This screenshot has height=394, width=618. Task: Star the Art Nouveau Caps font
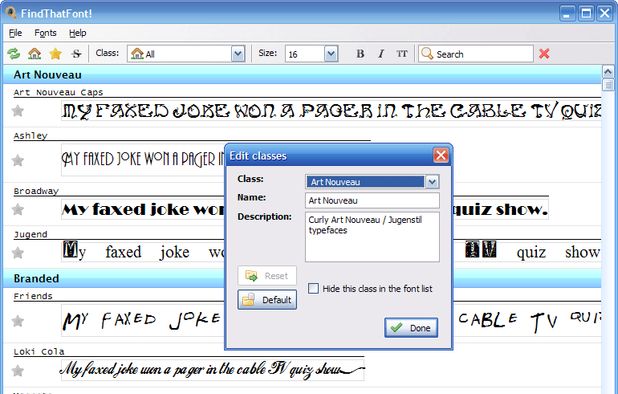17,111
